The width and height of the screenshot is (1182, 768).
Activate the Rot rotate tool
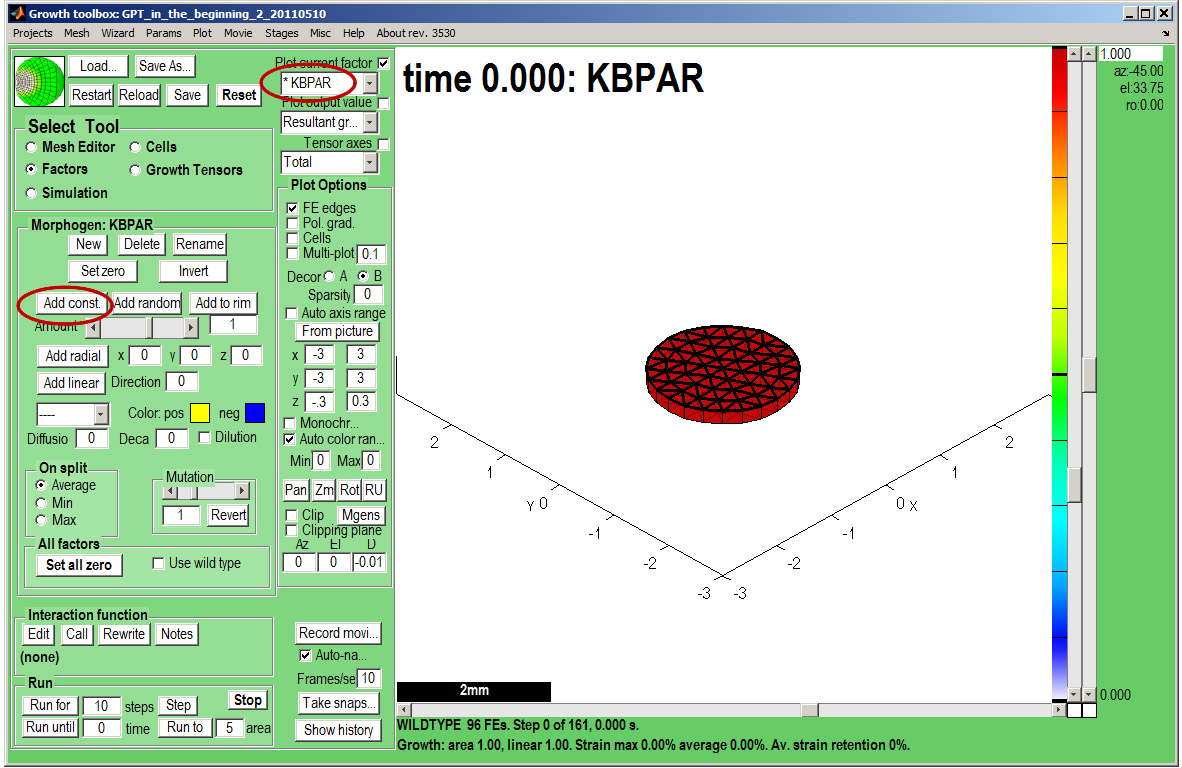click(349, 490)
